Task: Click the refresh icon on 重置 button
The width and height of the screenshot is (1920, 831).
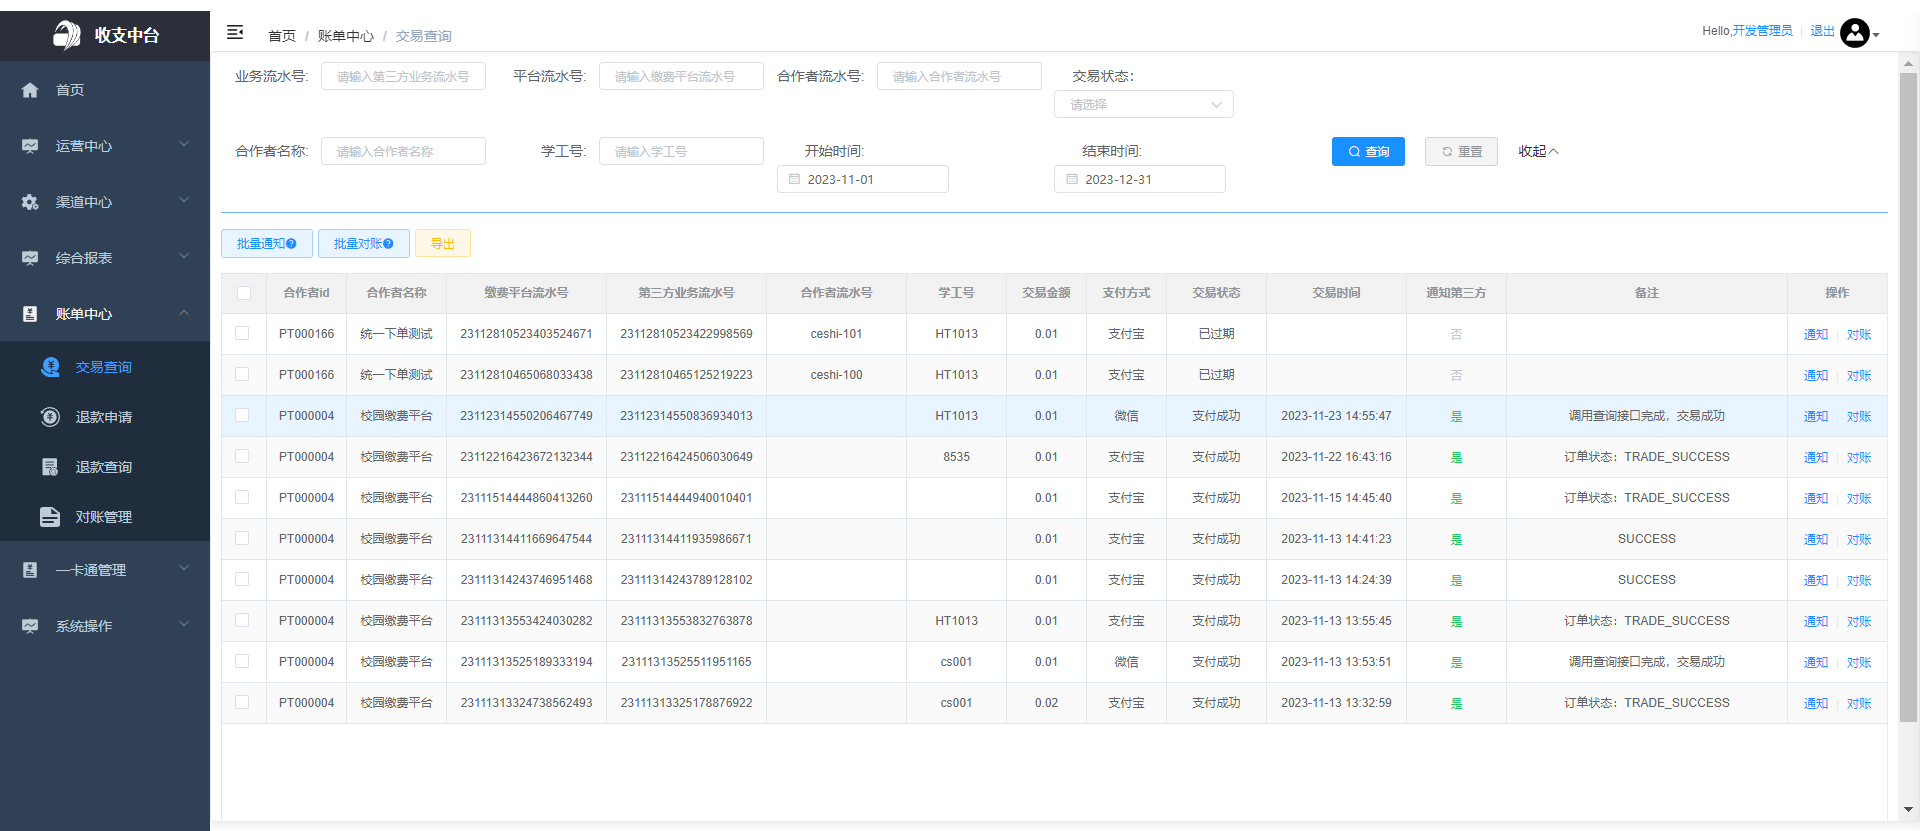Action: 1446,152
